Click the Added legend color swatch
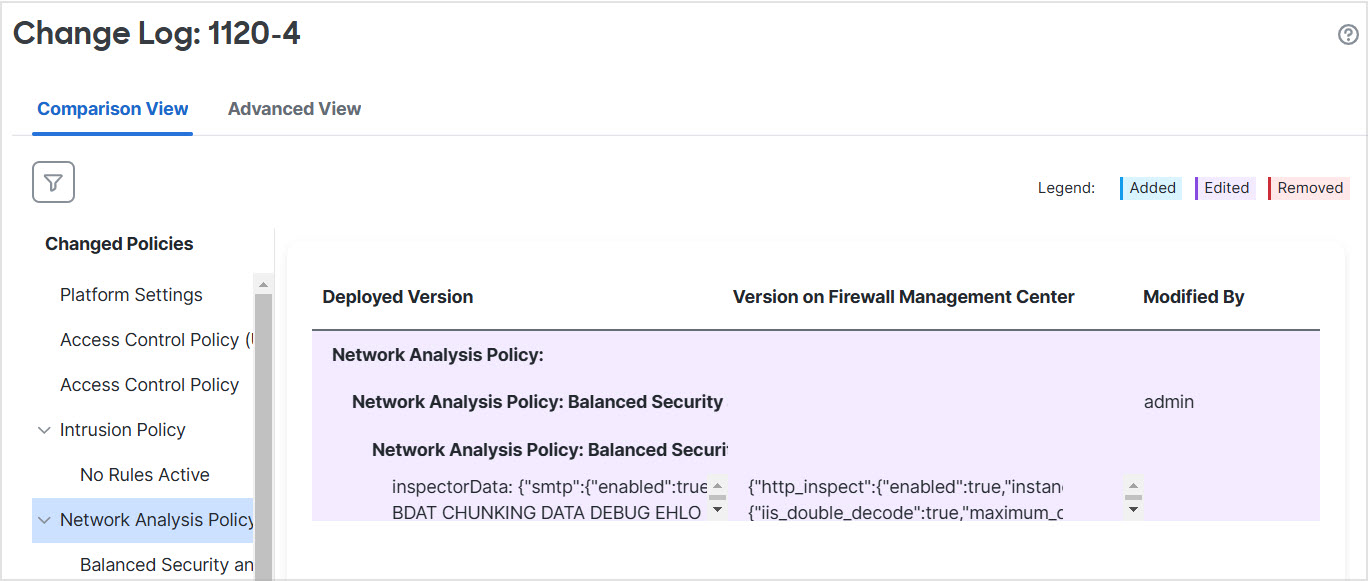Image resolution: width=1368 pixels, height=581 pixels. pos(1151,188)
